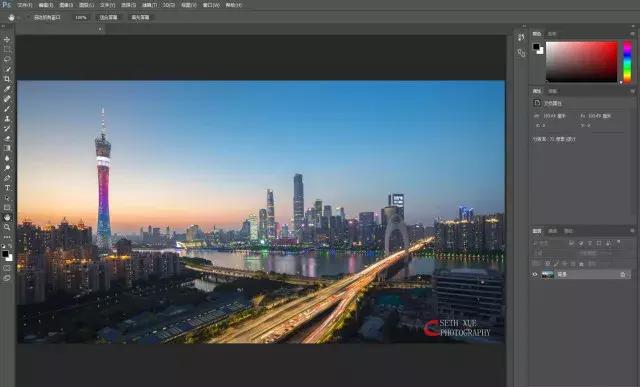Toggle the scroll all windows checkbox
The image size is (640, 387).
tap(28, 18)
